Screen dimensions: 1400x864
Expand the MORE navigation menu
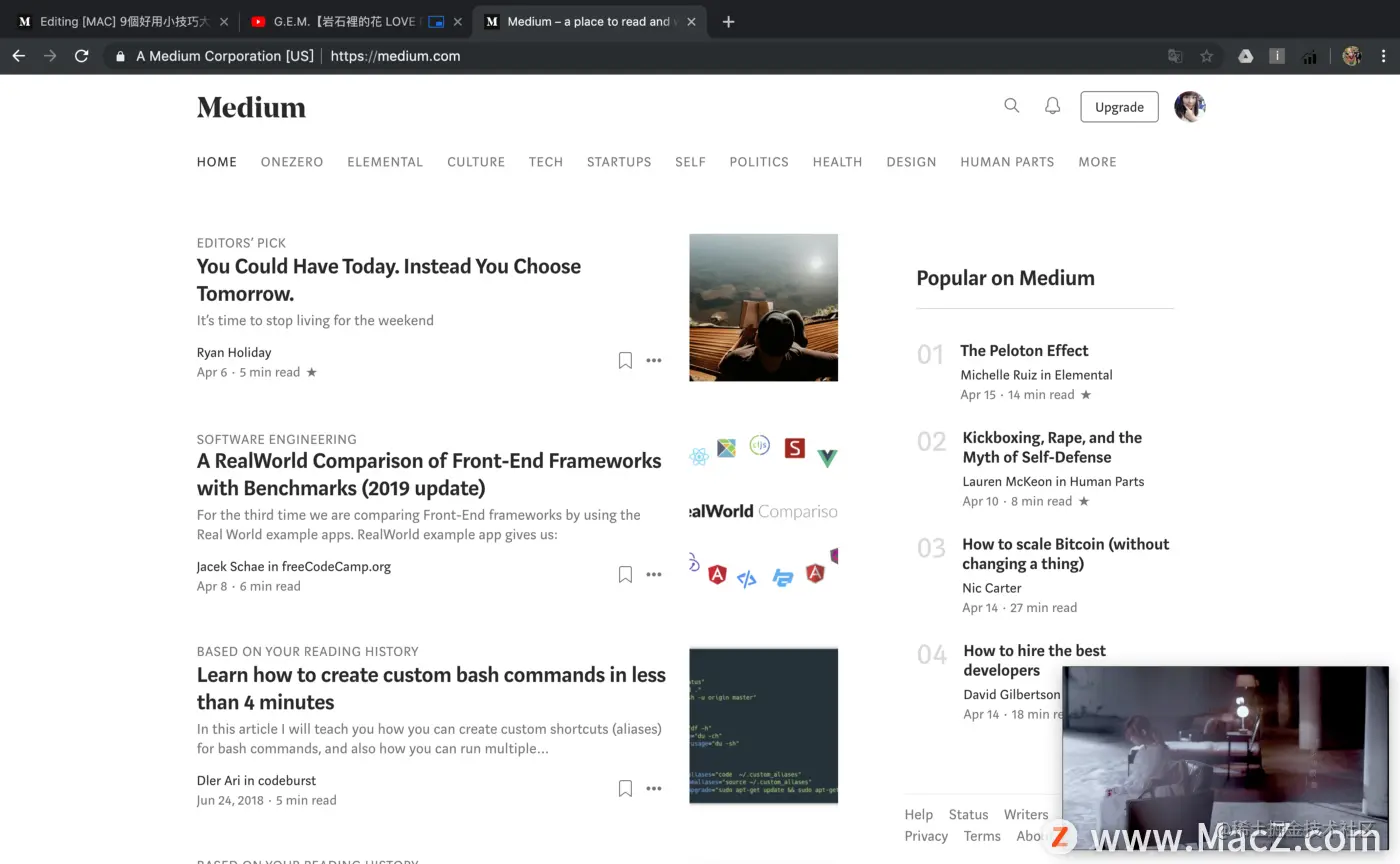tap(1097, 162)
